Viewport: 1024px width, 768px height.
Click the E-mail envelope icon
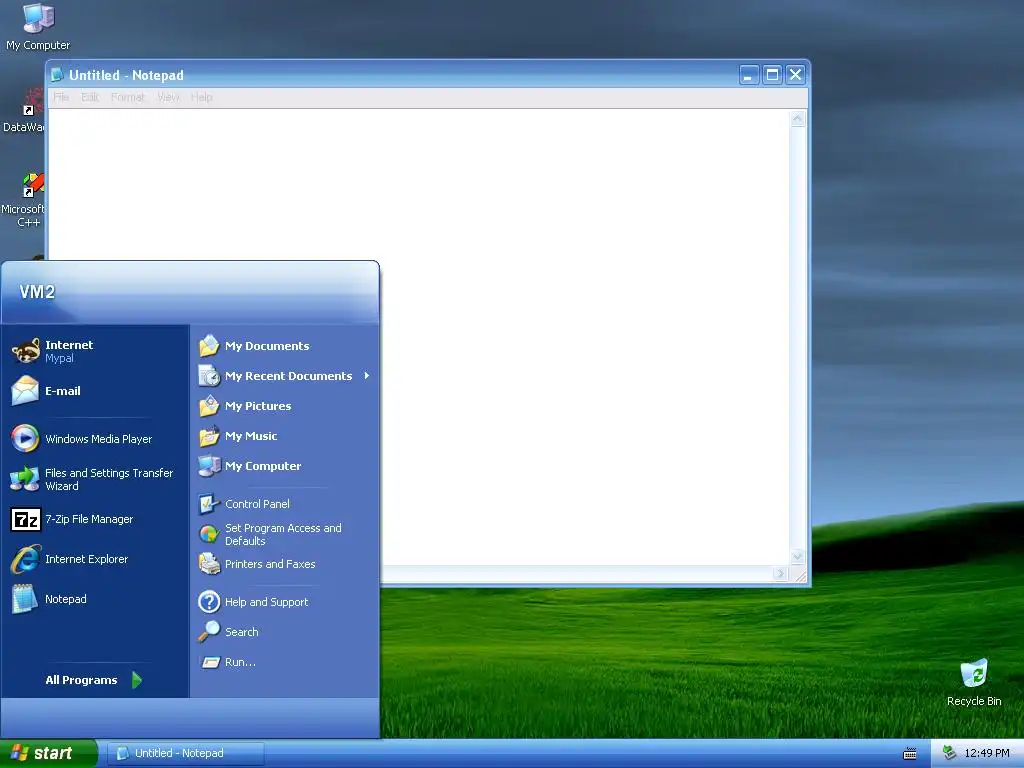[x=25, y=391]
